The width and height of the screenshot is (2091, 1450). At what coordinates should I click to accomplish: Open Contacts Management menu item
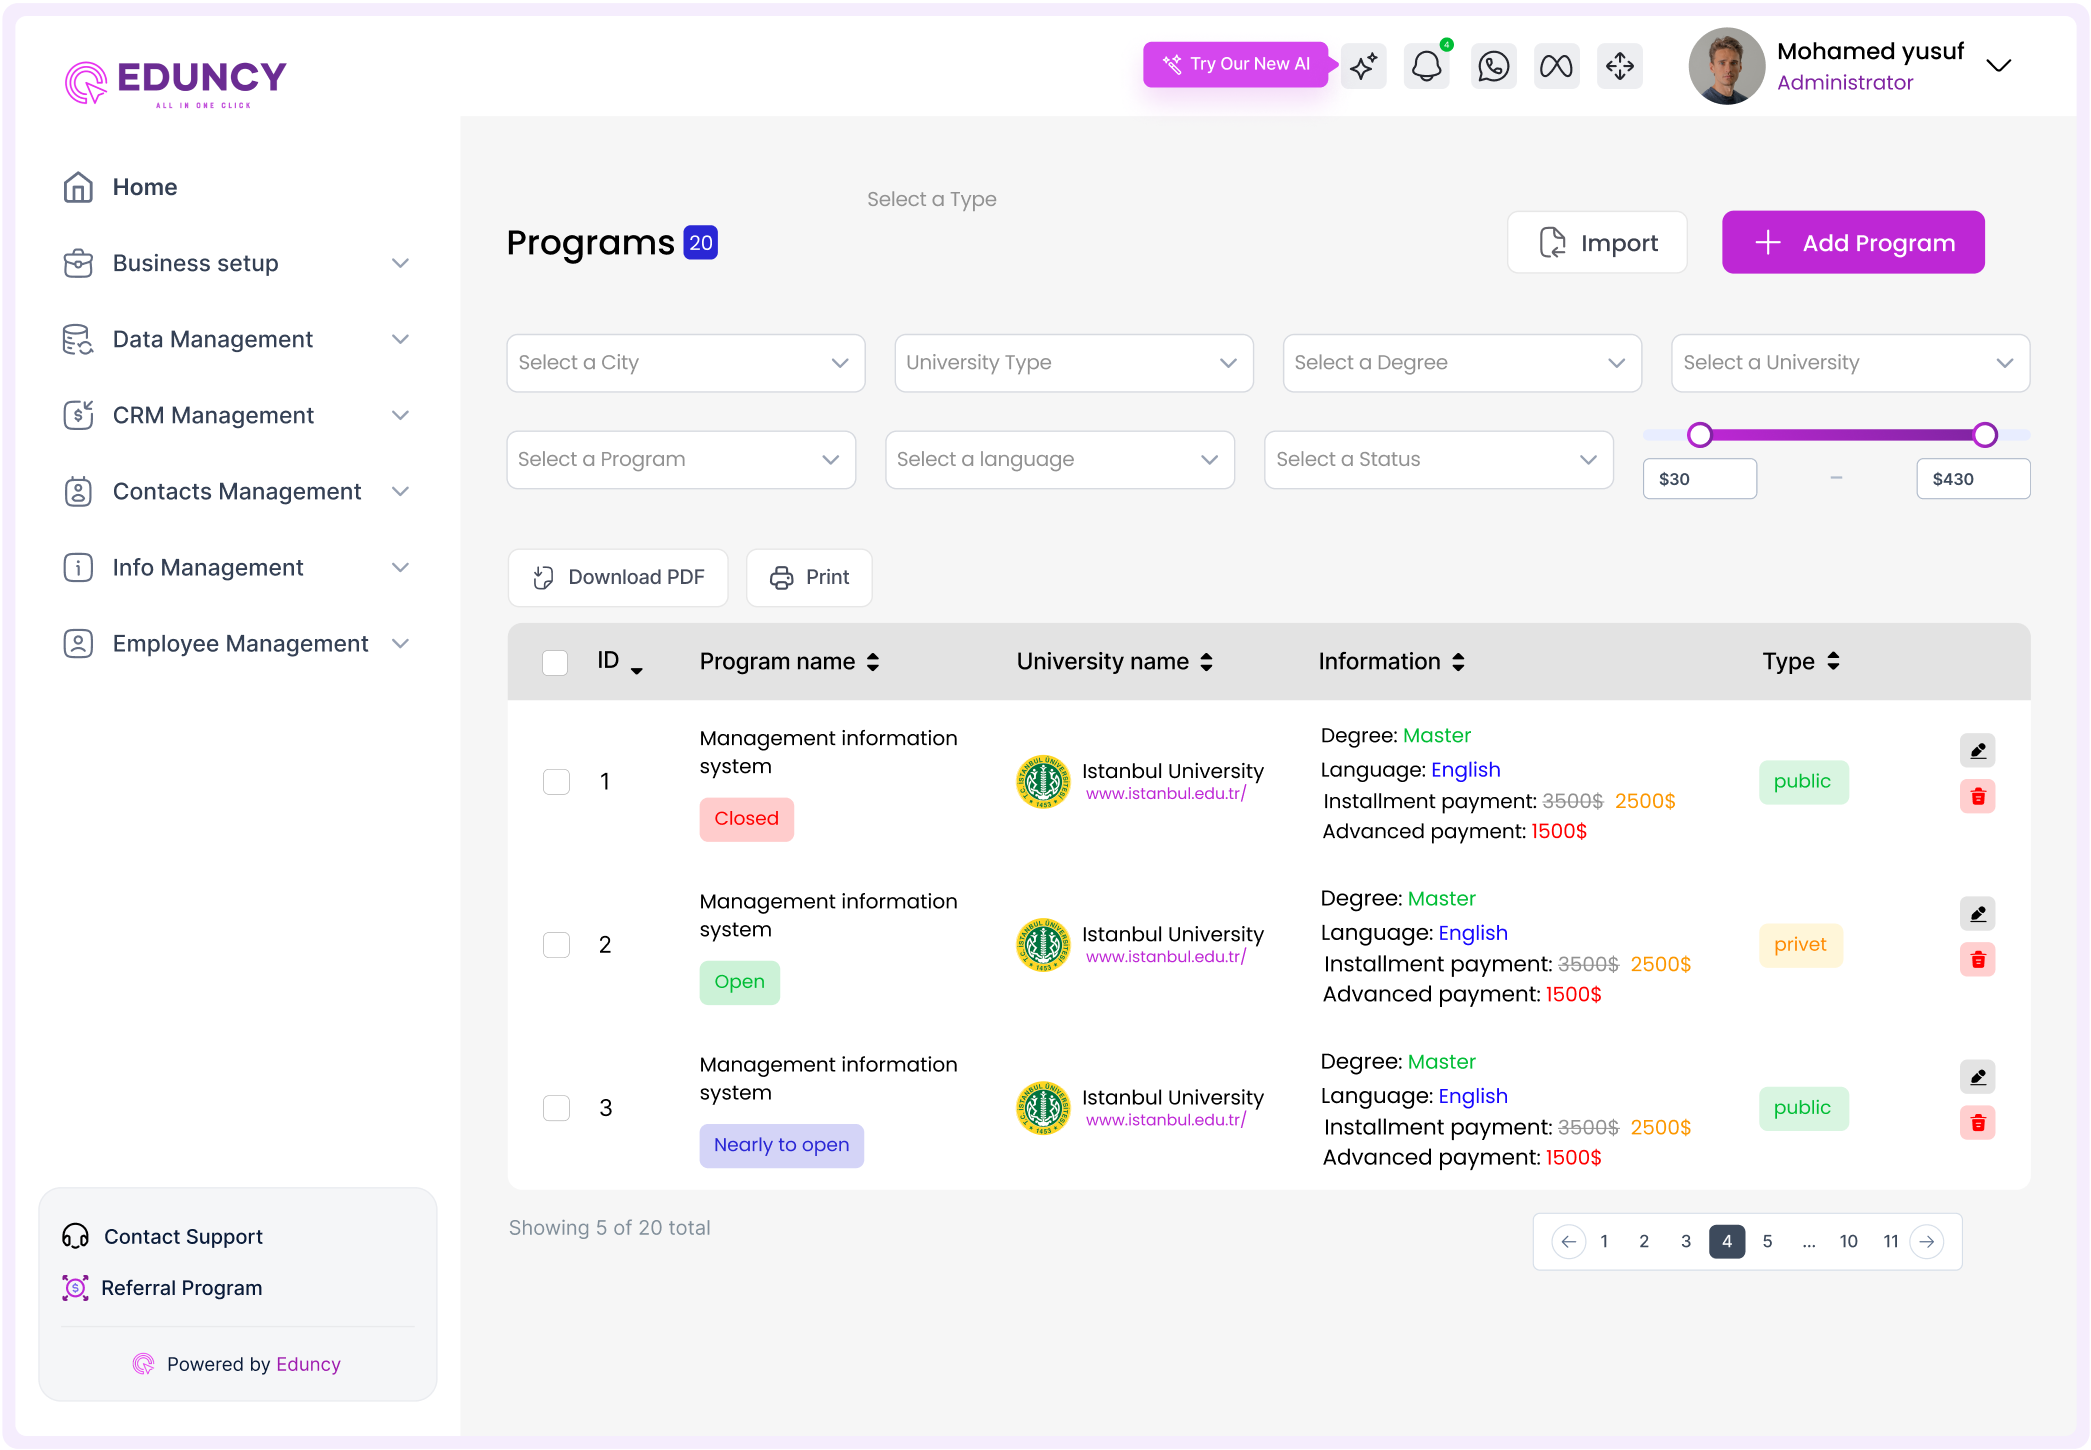237,491
